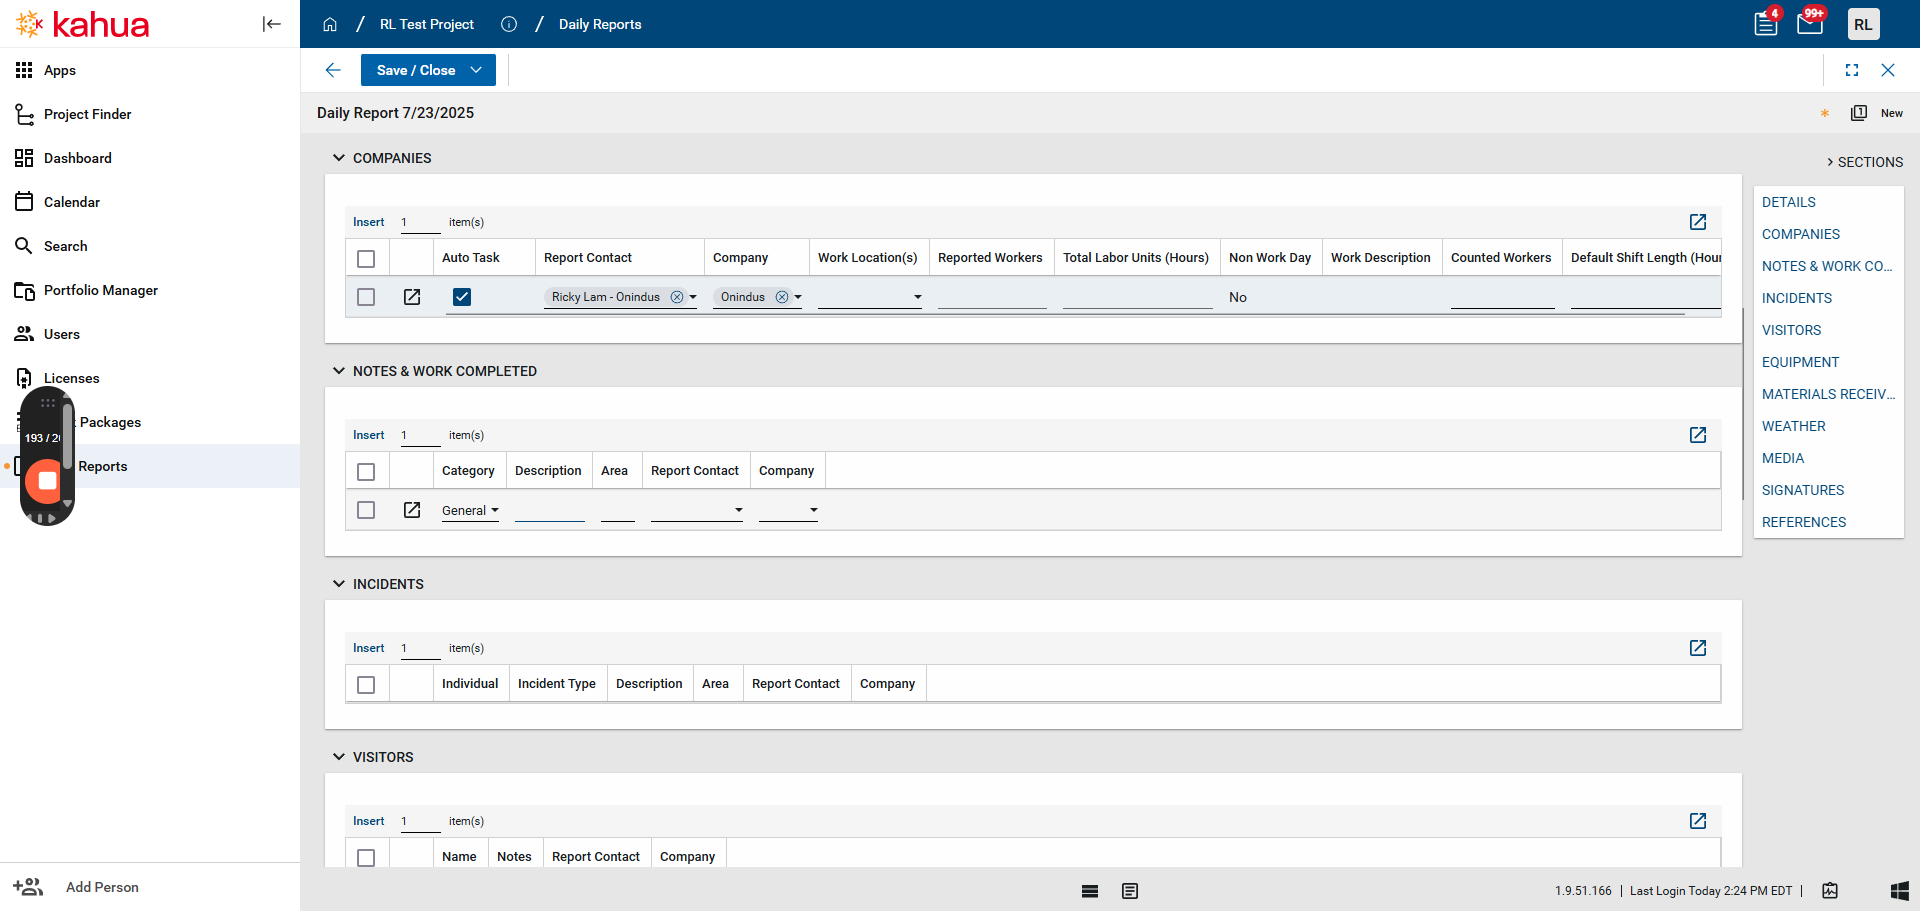Open the messages inbox icon

tap(1810, 24)
